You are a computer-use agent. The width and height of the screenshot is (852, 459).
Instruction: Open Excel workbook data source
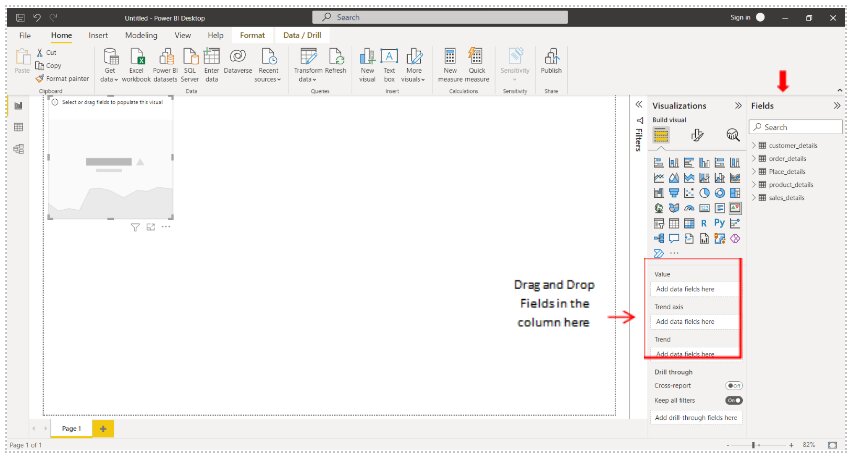coord(137,58)
